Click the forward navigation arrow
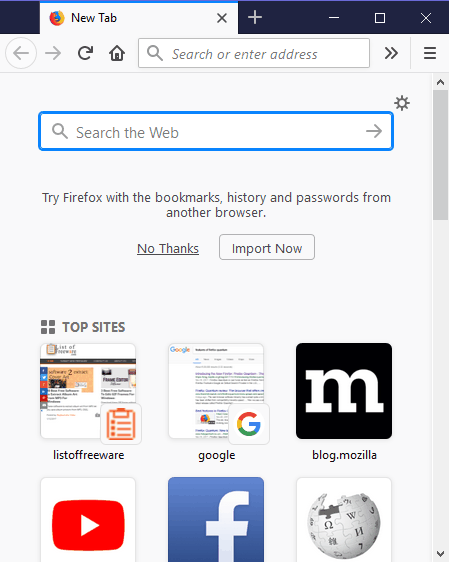The width and height of the screenshot is (449, 562). (53, 53)
